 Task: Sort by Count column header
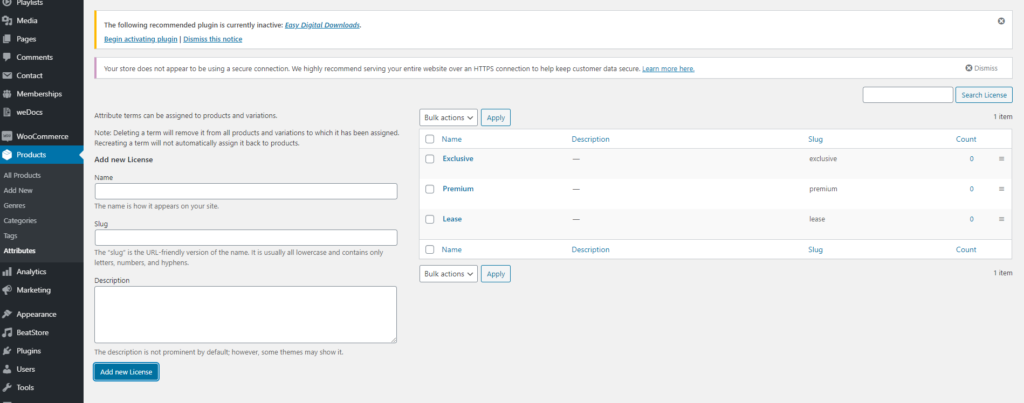[x=966, y=139]
